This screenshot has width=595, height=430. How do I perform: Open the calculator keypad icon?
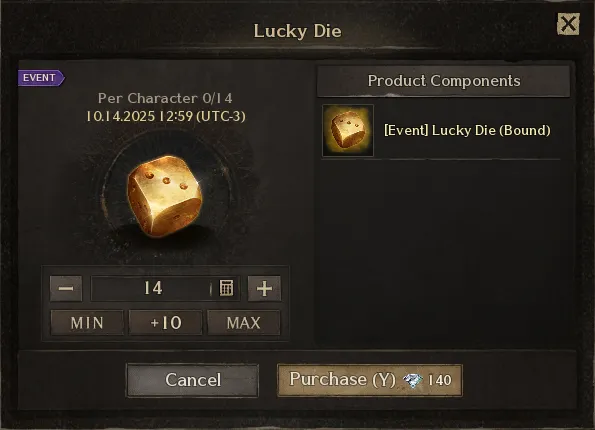[x=227, y=288]
